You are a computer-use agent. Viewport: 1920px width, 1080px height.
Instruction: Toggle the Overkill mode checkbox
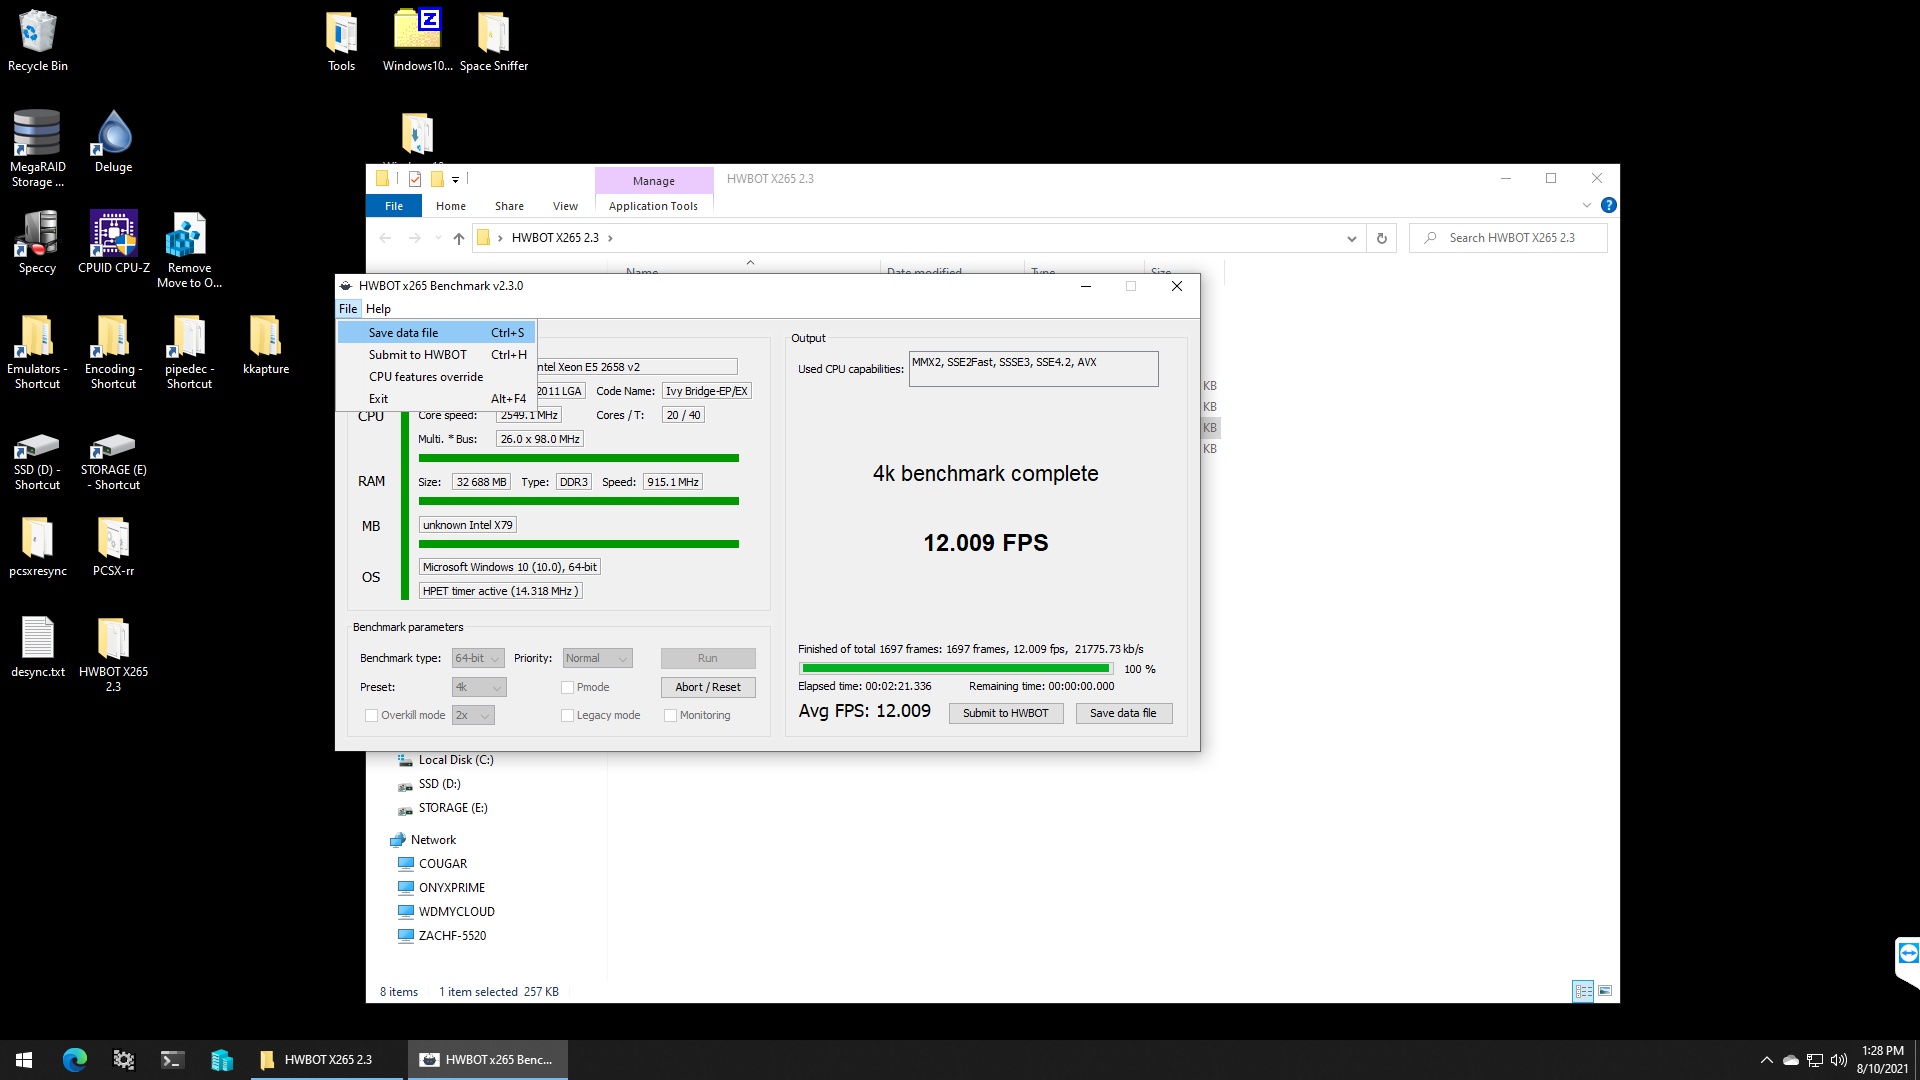pos(371,715)
